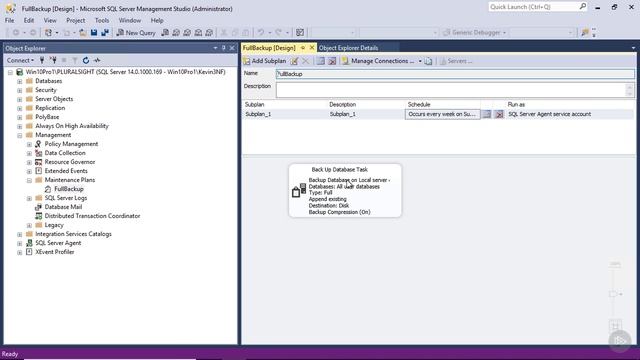Close the Object Explorer panel
The image size is (640, 360).
232,48
